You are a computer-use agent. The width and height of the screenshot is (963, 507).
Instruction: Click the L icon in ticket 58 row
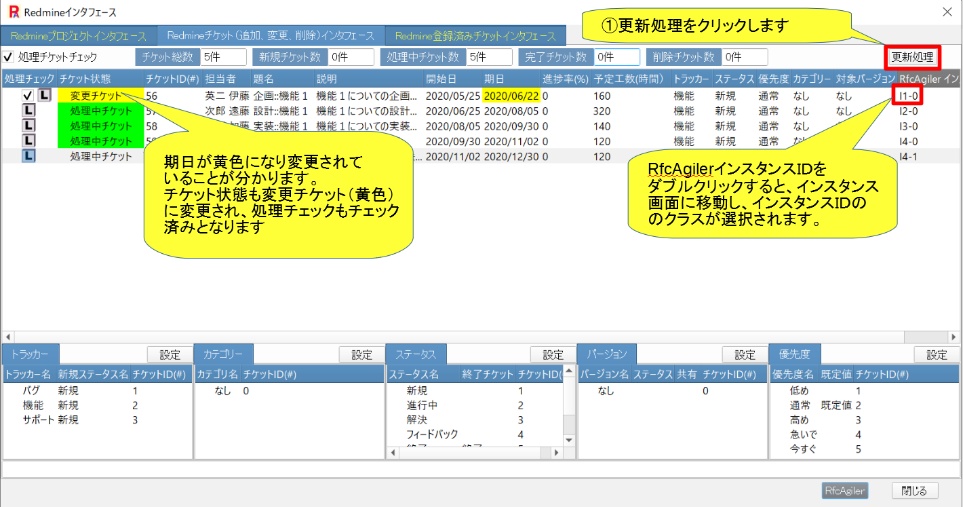click(28, 126)
